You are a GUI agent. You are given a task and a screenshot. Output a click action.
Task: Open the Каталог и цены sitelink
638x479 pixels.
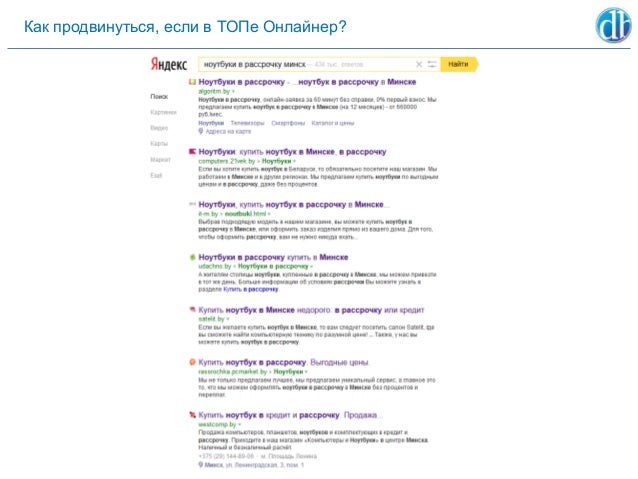333,123
